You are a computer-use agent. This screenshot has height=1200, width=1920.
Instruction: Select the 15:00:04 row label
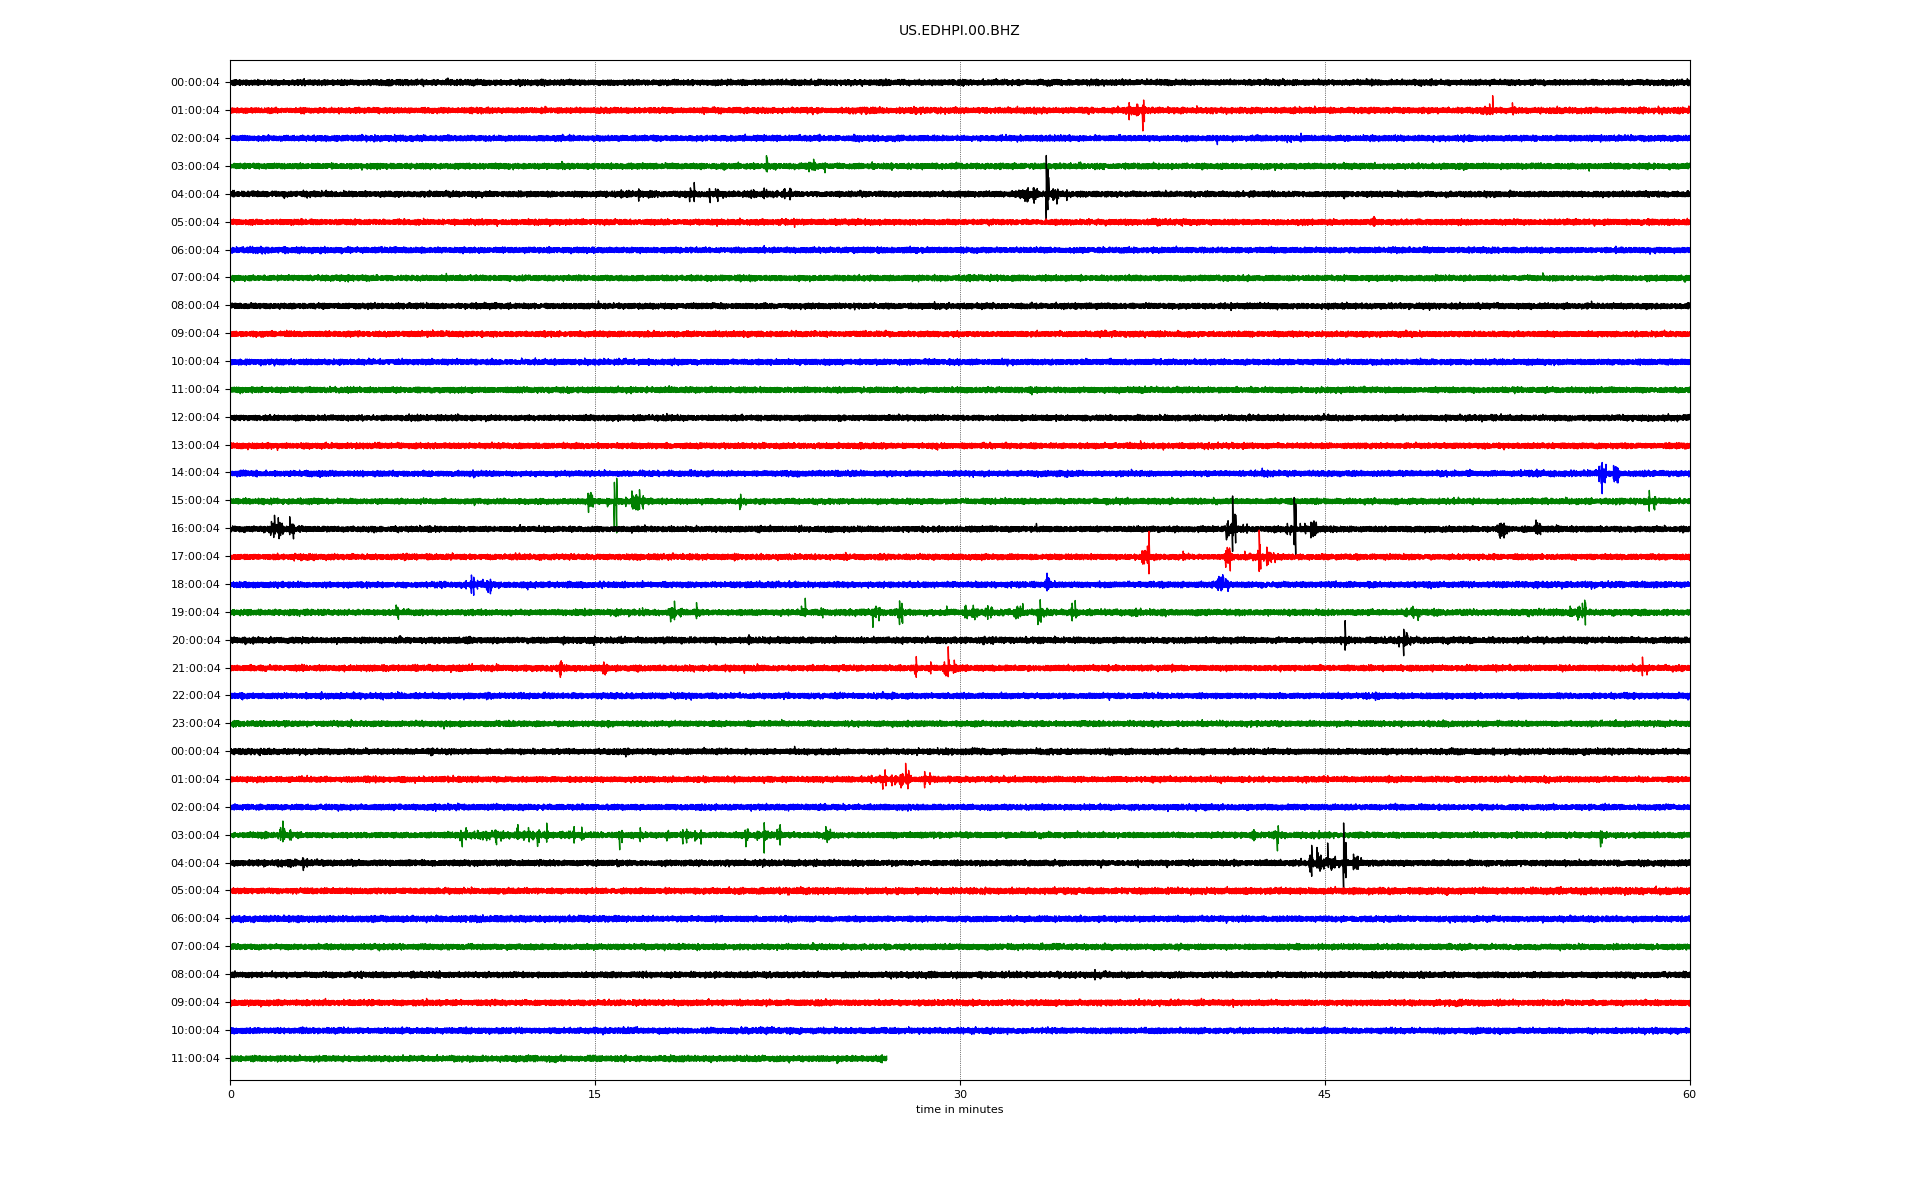[195, 501]
